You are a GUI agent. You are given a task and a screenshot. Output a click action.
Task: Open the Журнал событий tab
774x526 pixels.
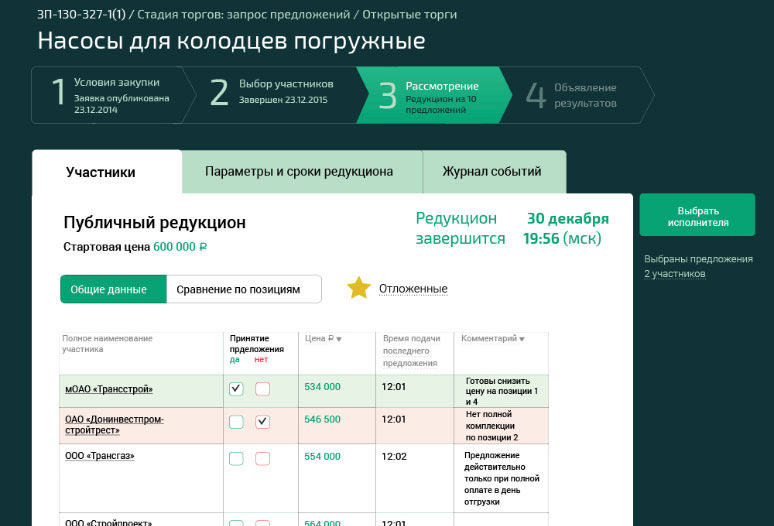click(492, 172)
